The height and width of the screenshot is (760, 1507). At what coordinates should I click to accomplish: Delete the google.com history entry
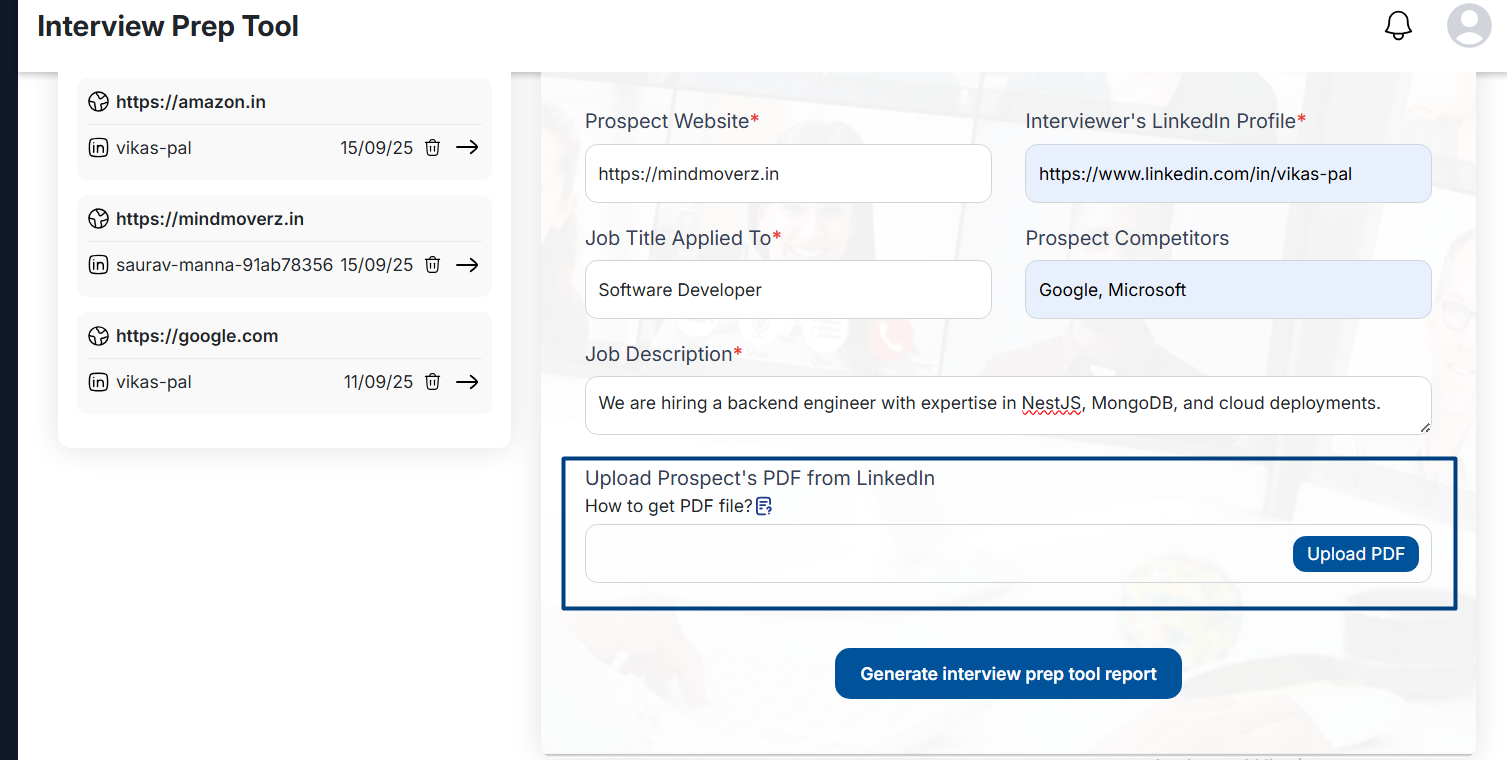tap(432, 382)
